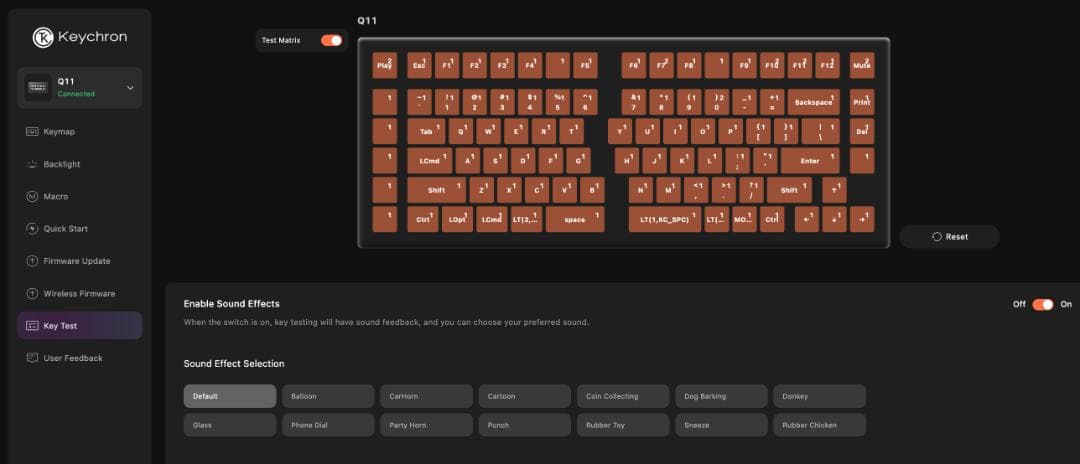Screen dimensions: 1080x464
Task: Click the right arrow key
Action: [862, 219]
